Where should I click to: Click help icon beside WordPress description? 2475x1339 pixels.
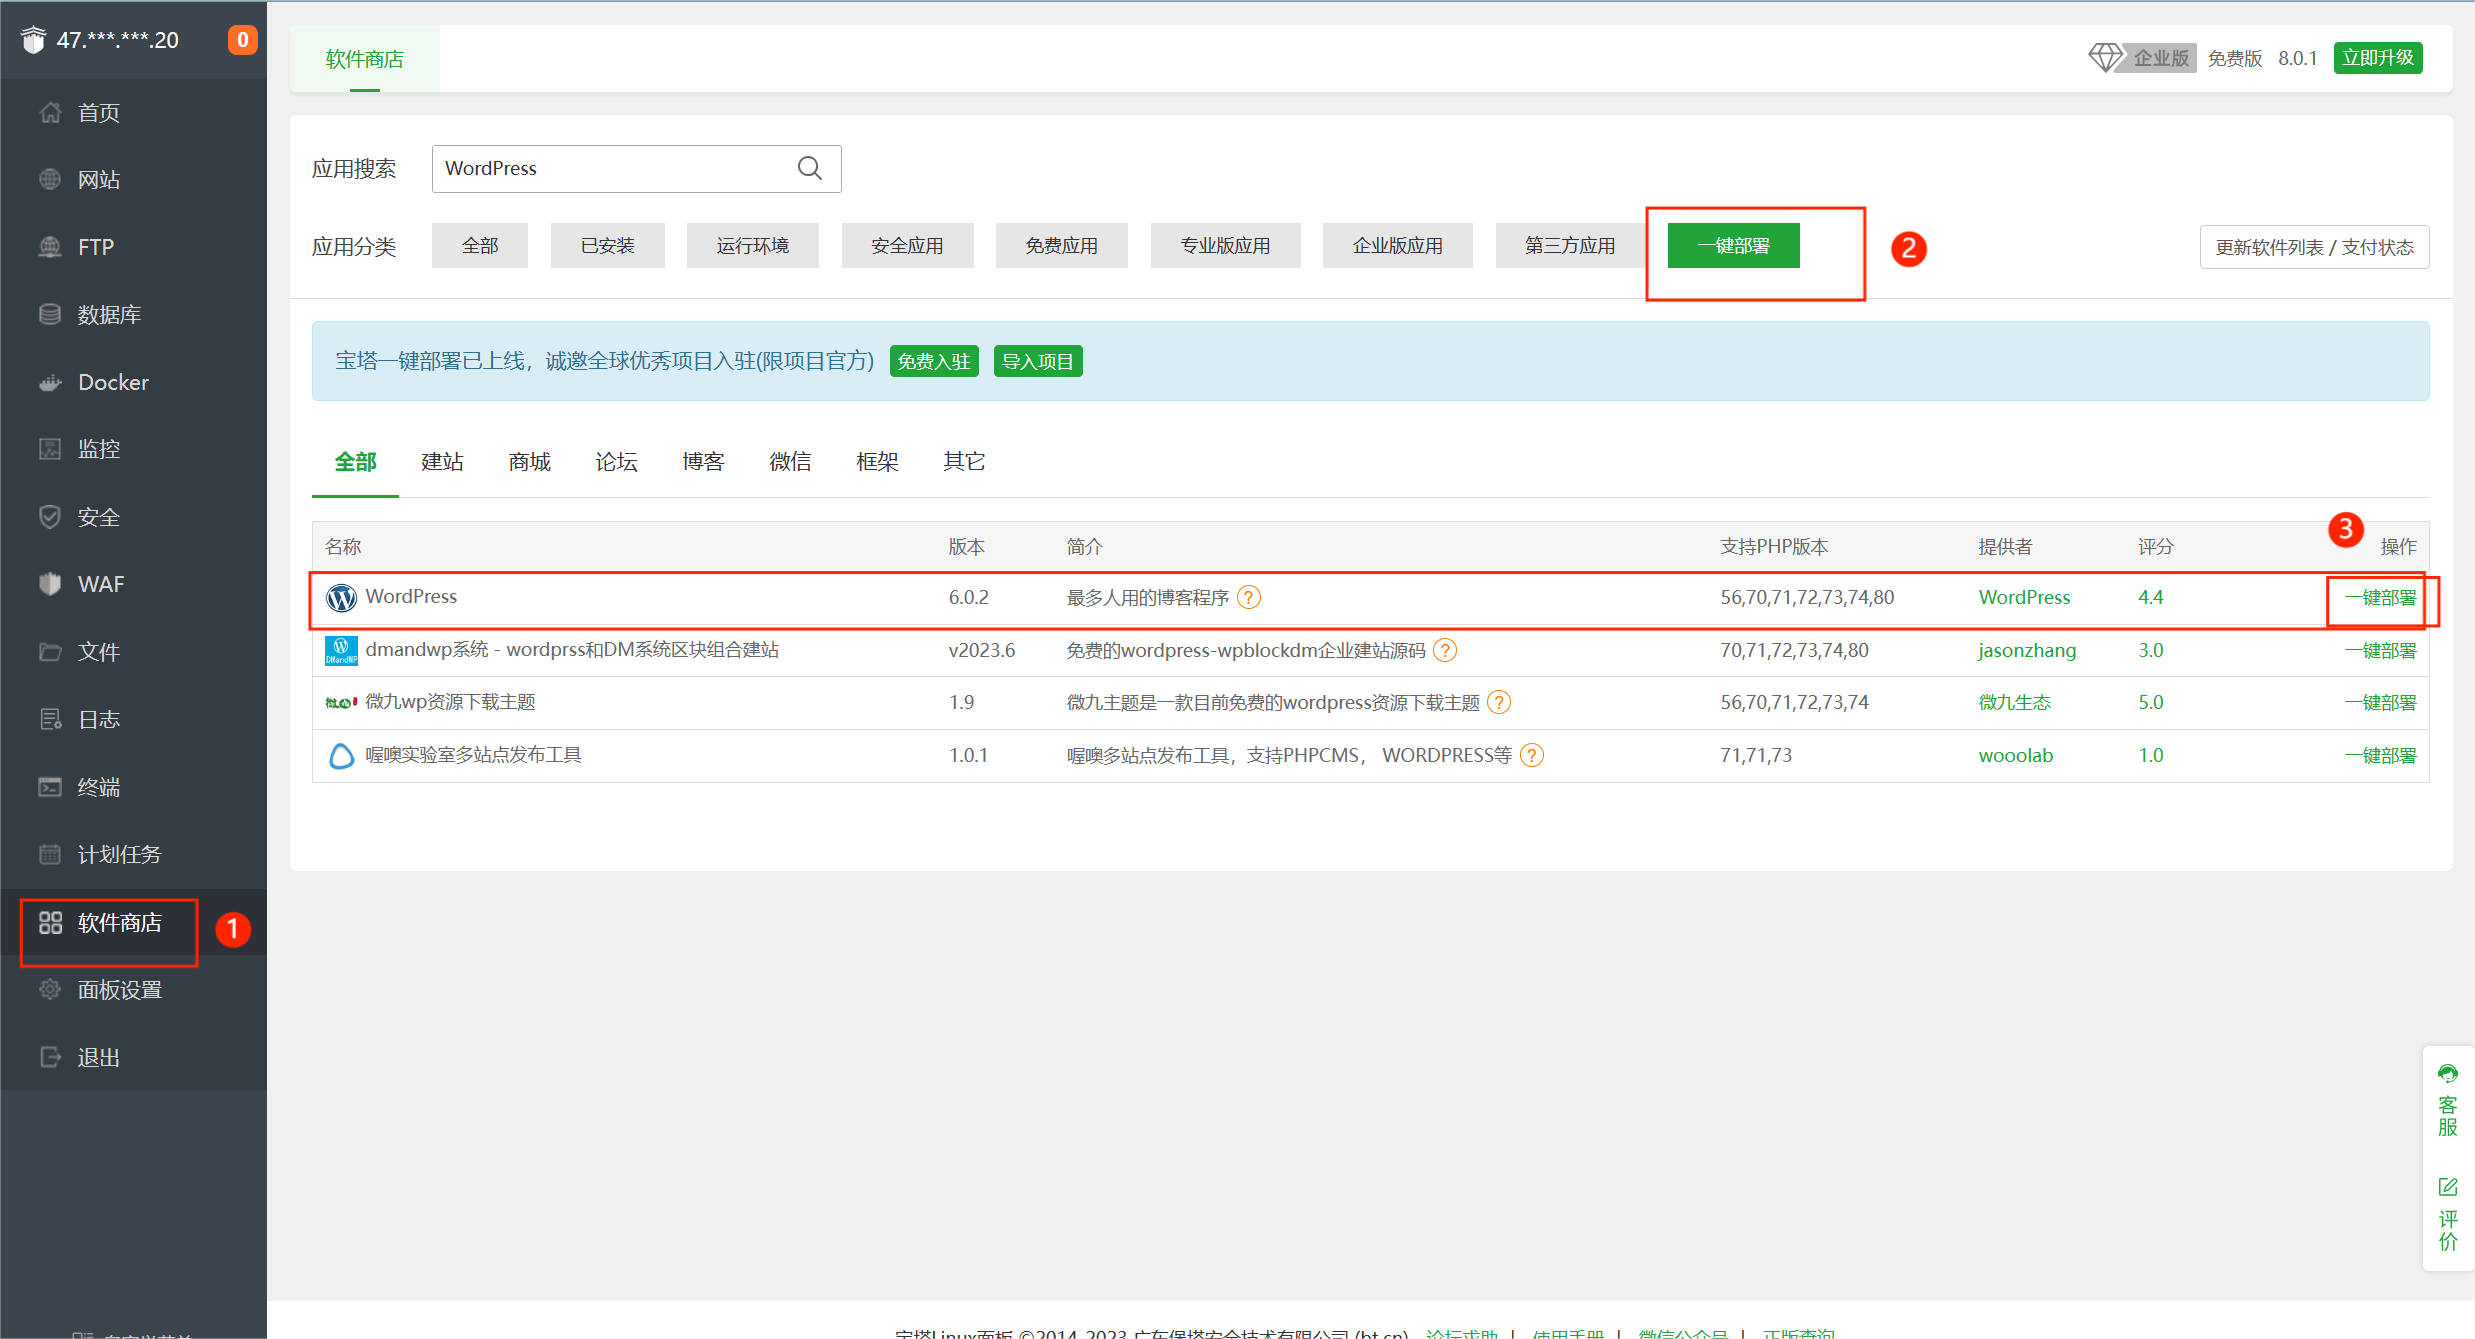click(1249, 597)
